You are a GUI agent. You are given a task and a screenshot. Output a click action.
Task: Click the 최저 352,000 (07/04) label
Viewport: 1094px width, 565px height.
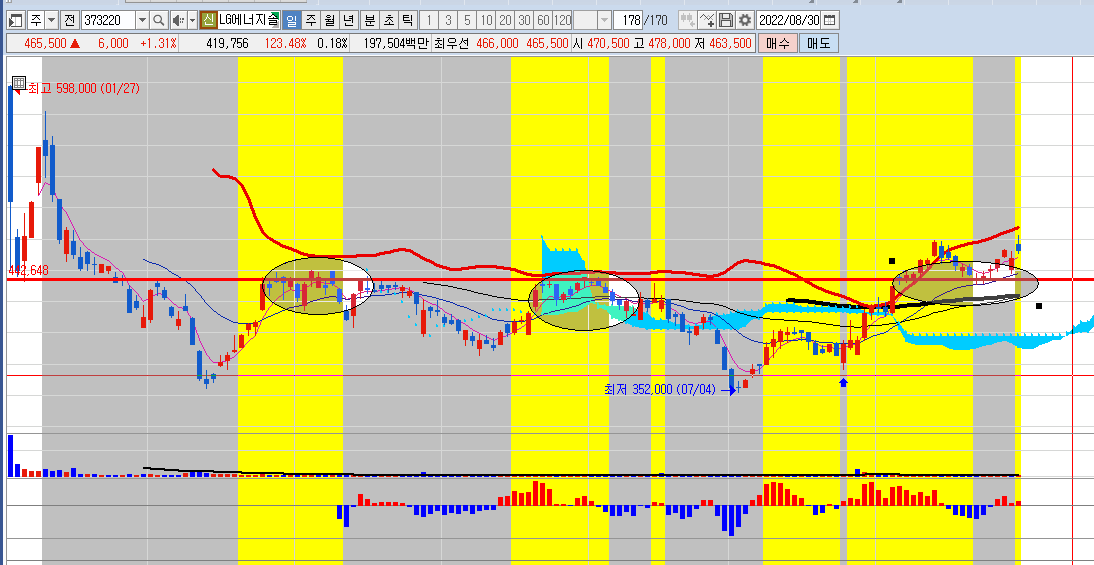659,389
